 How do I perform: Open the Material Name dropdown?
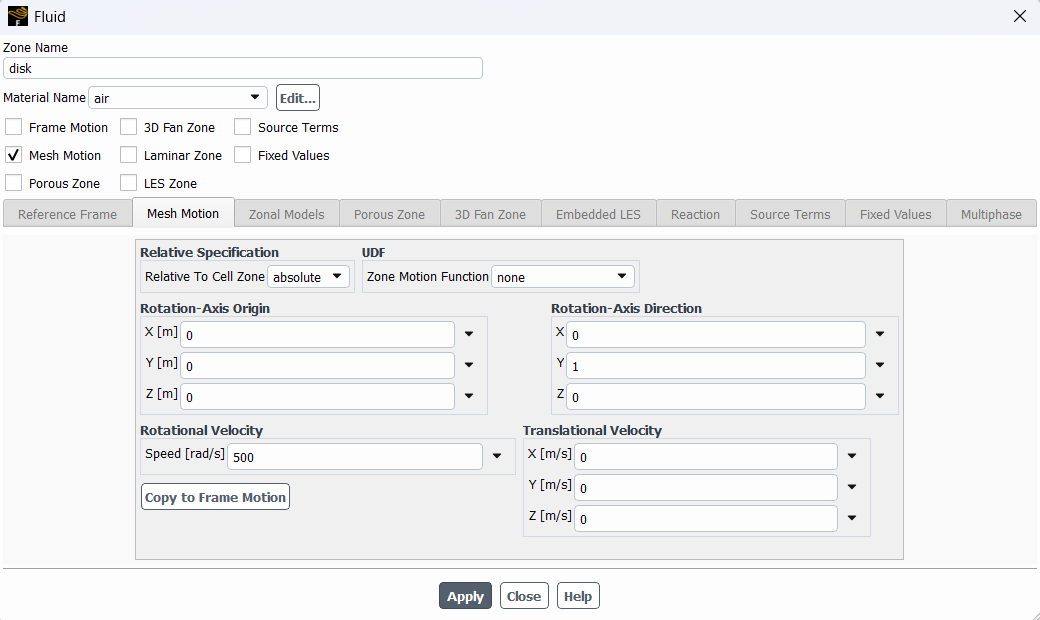click(x=178, y=98)
